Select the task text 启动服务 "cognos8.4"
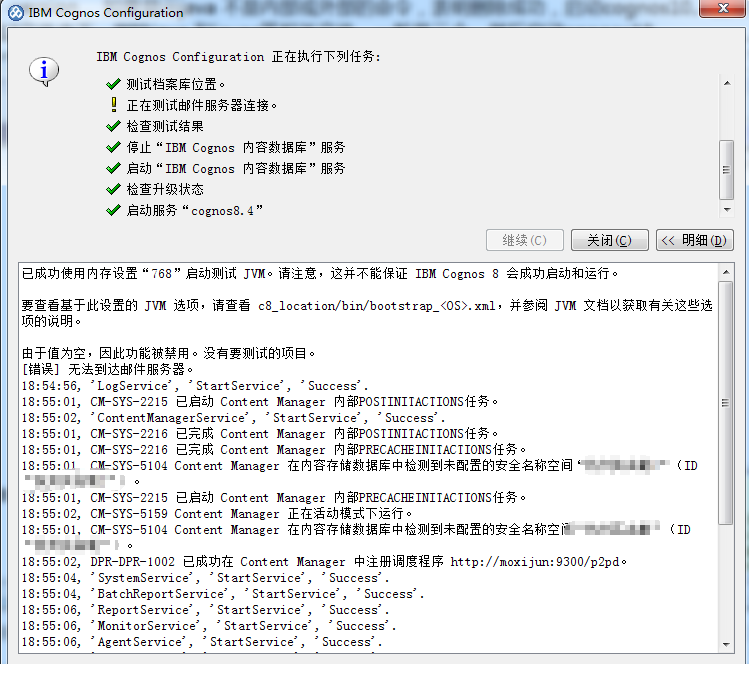 194,211
